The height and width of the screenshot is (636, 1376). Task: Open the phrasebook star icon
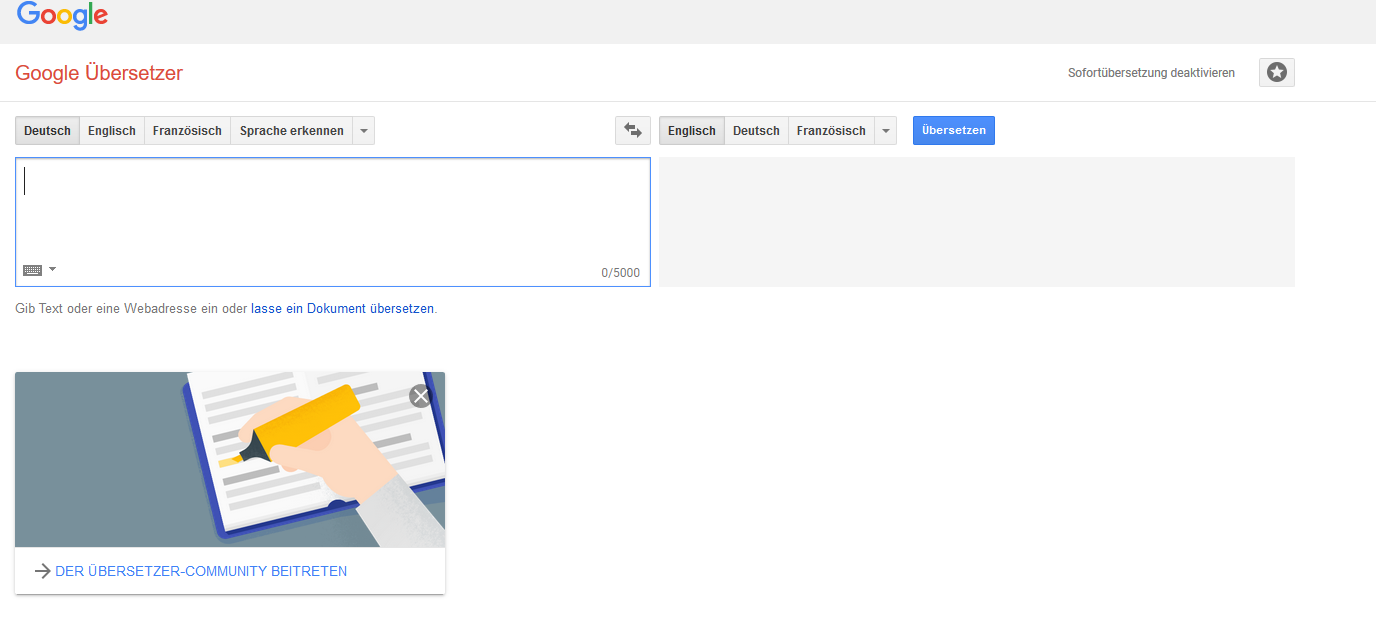(1277, 73)
